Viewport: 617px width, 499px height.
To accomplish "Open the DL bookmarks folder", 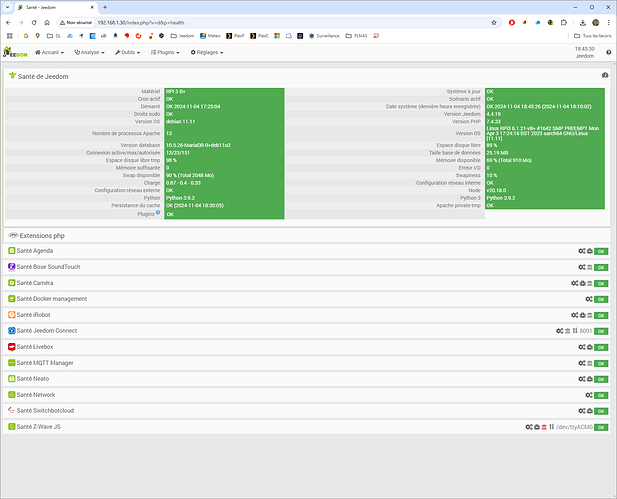I will click(54, 36).
